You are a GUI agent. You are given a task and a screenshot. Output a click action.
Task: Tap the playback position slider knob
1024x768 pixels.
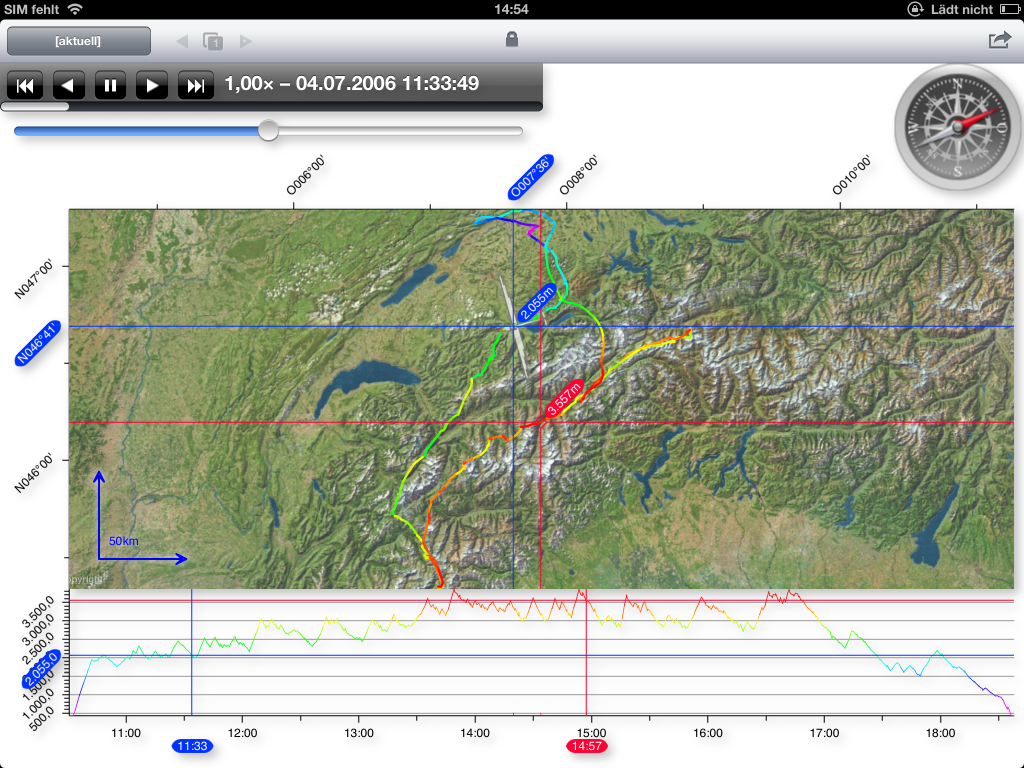click(268, 131)
